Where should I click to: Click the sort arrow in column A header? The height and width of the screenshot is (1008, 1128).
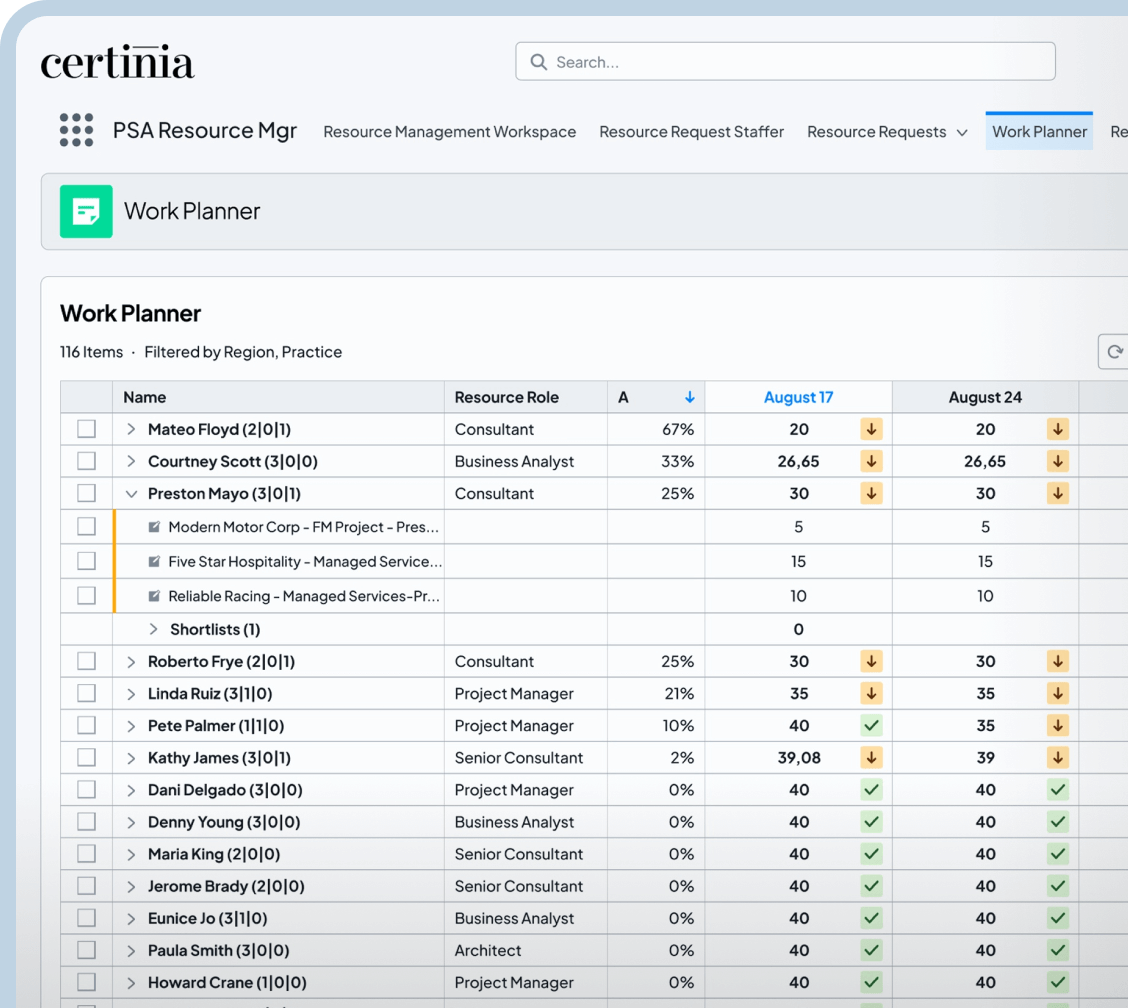[x=689, y=397]
